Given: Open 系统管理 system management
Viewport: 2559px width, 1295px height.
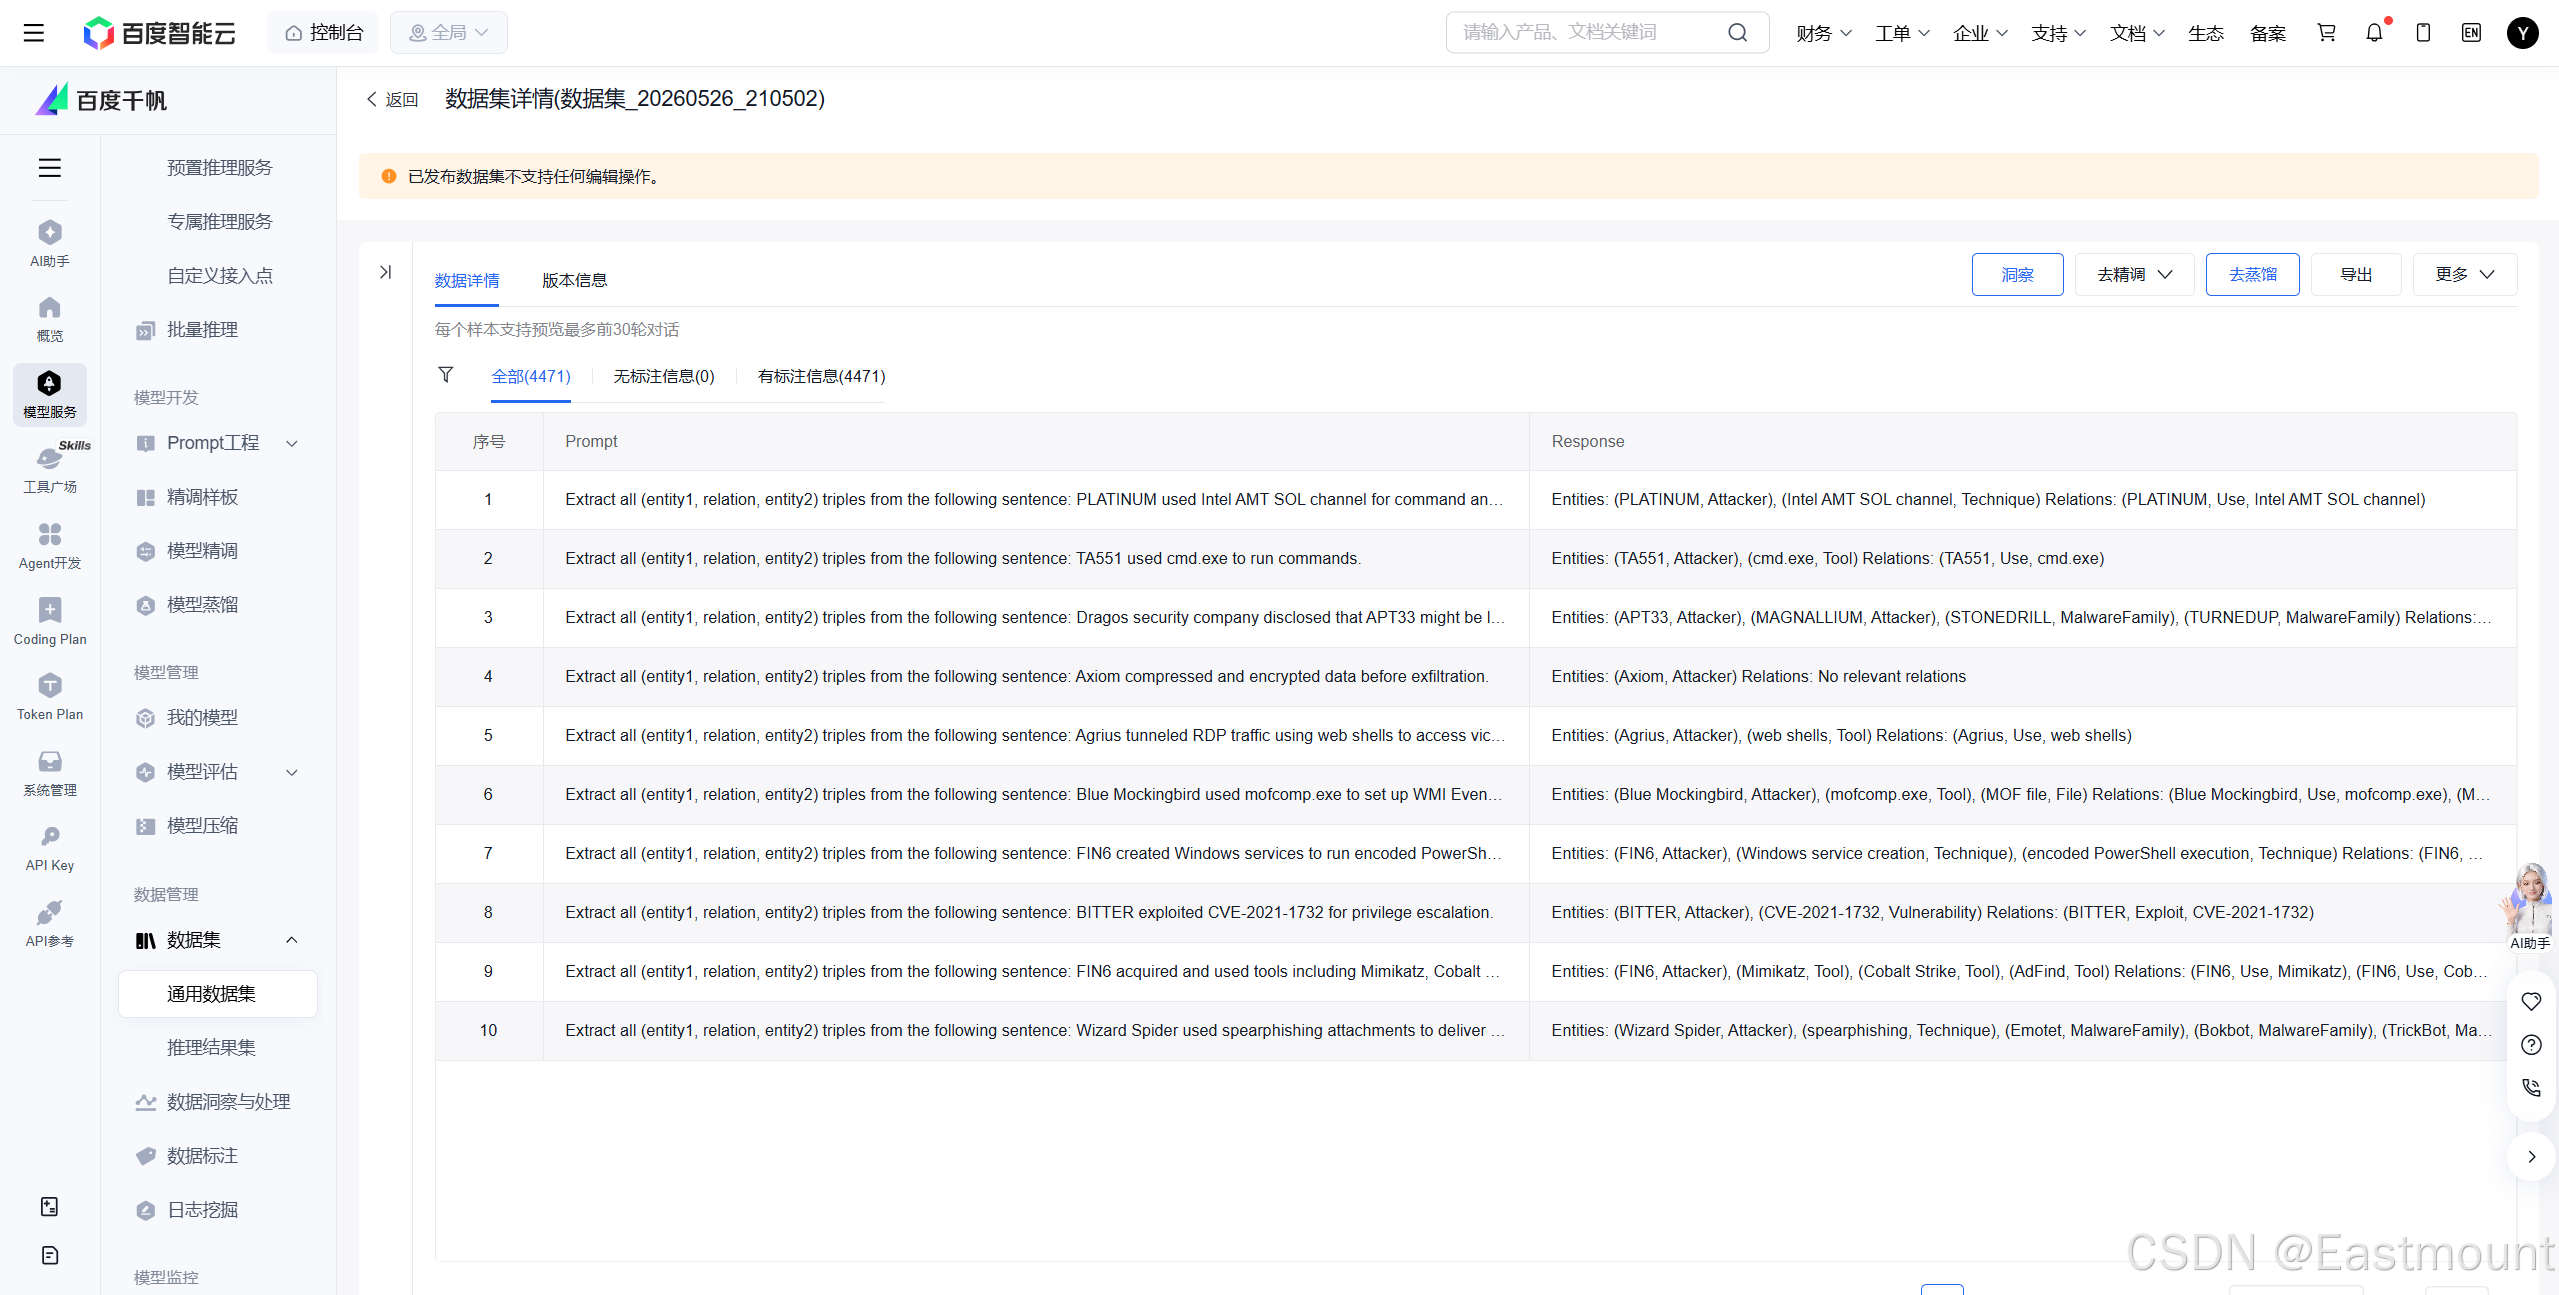Looking at the screenshot, I should (50, 772).
